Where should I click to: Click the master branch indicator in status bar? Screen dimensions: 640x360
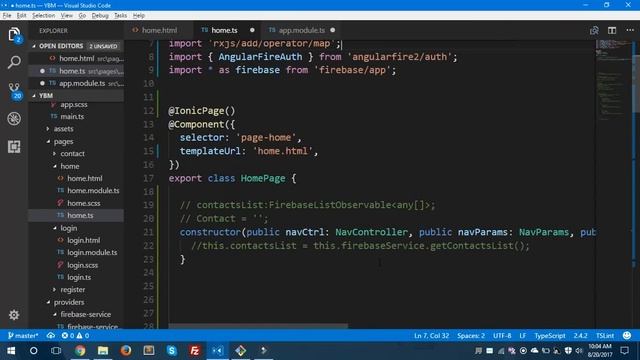click(x=23, y=336)
